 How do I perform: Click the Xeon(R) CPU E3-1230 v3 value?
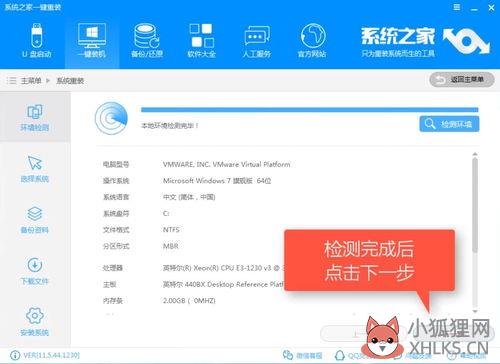pos(223,268)
